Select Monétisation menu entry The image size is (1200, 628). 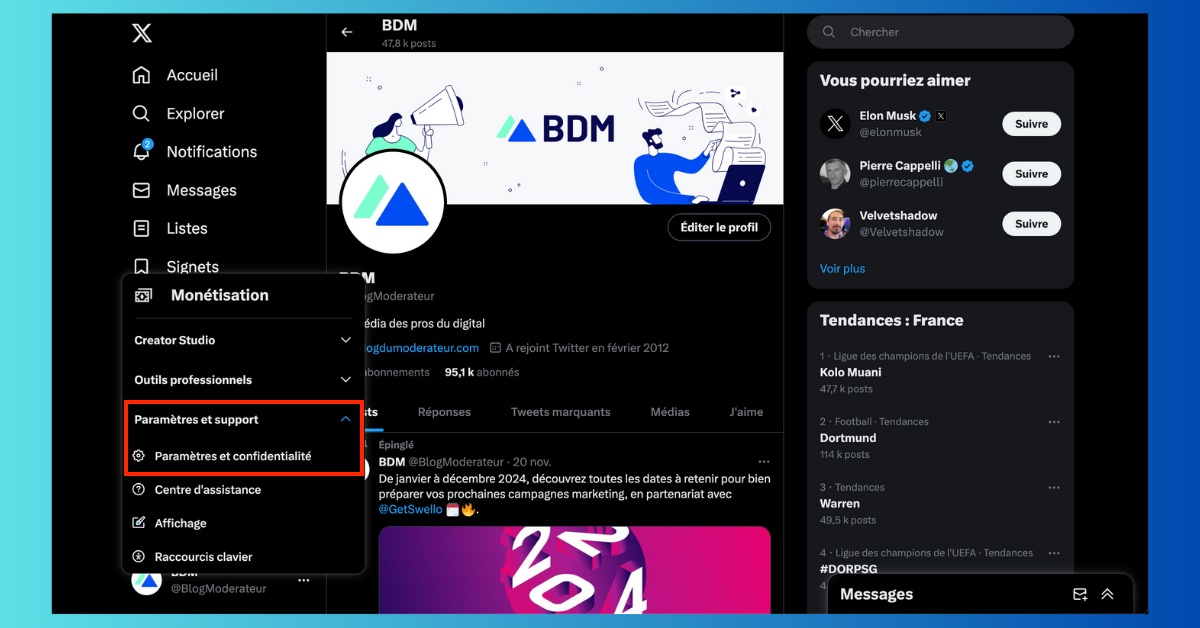point(243,295)
